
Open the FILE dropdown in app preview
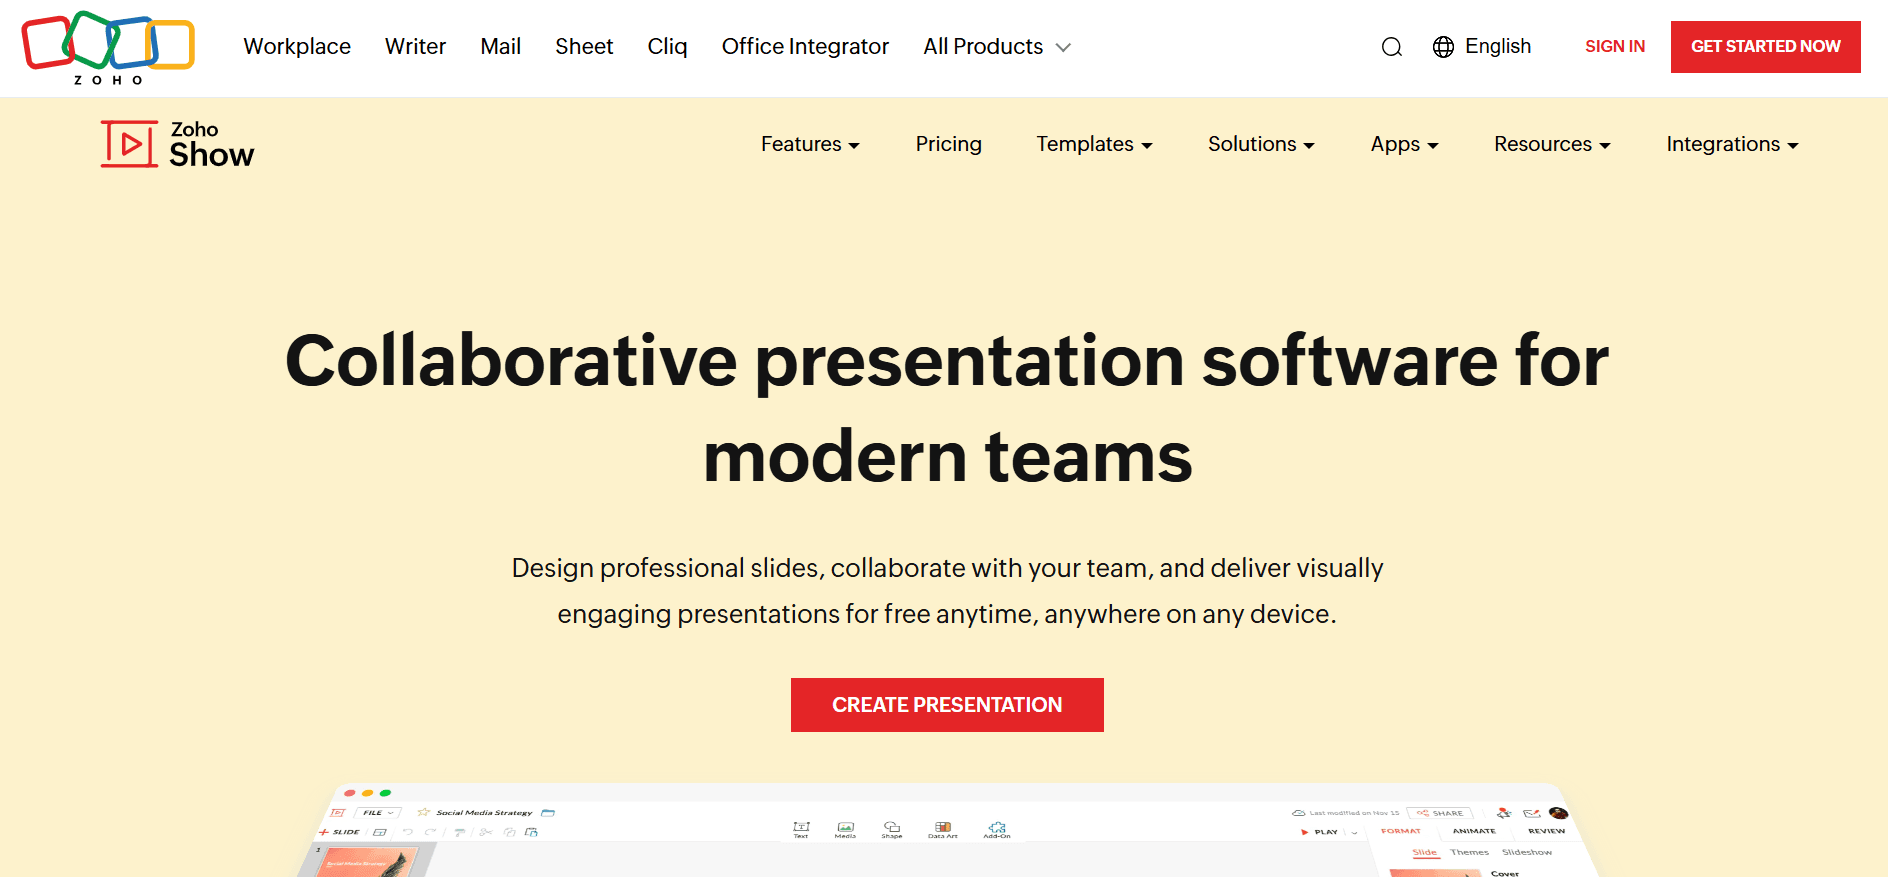378,813
